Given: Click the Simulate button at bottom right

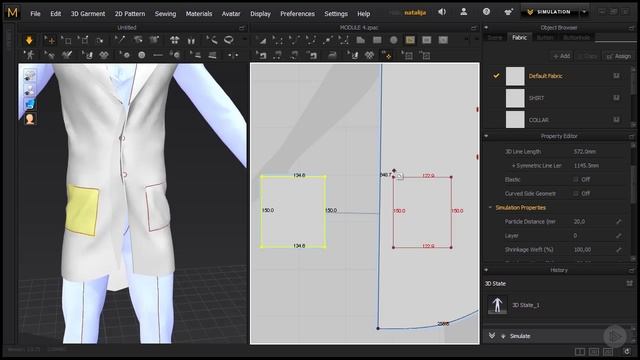Looking at the screenshot, I should 520,336.
